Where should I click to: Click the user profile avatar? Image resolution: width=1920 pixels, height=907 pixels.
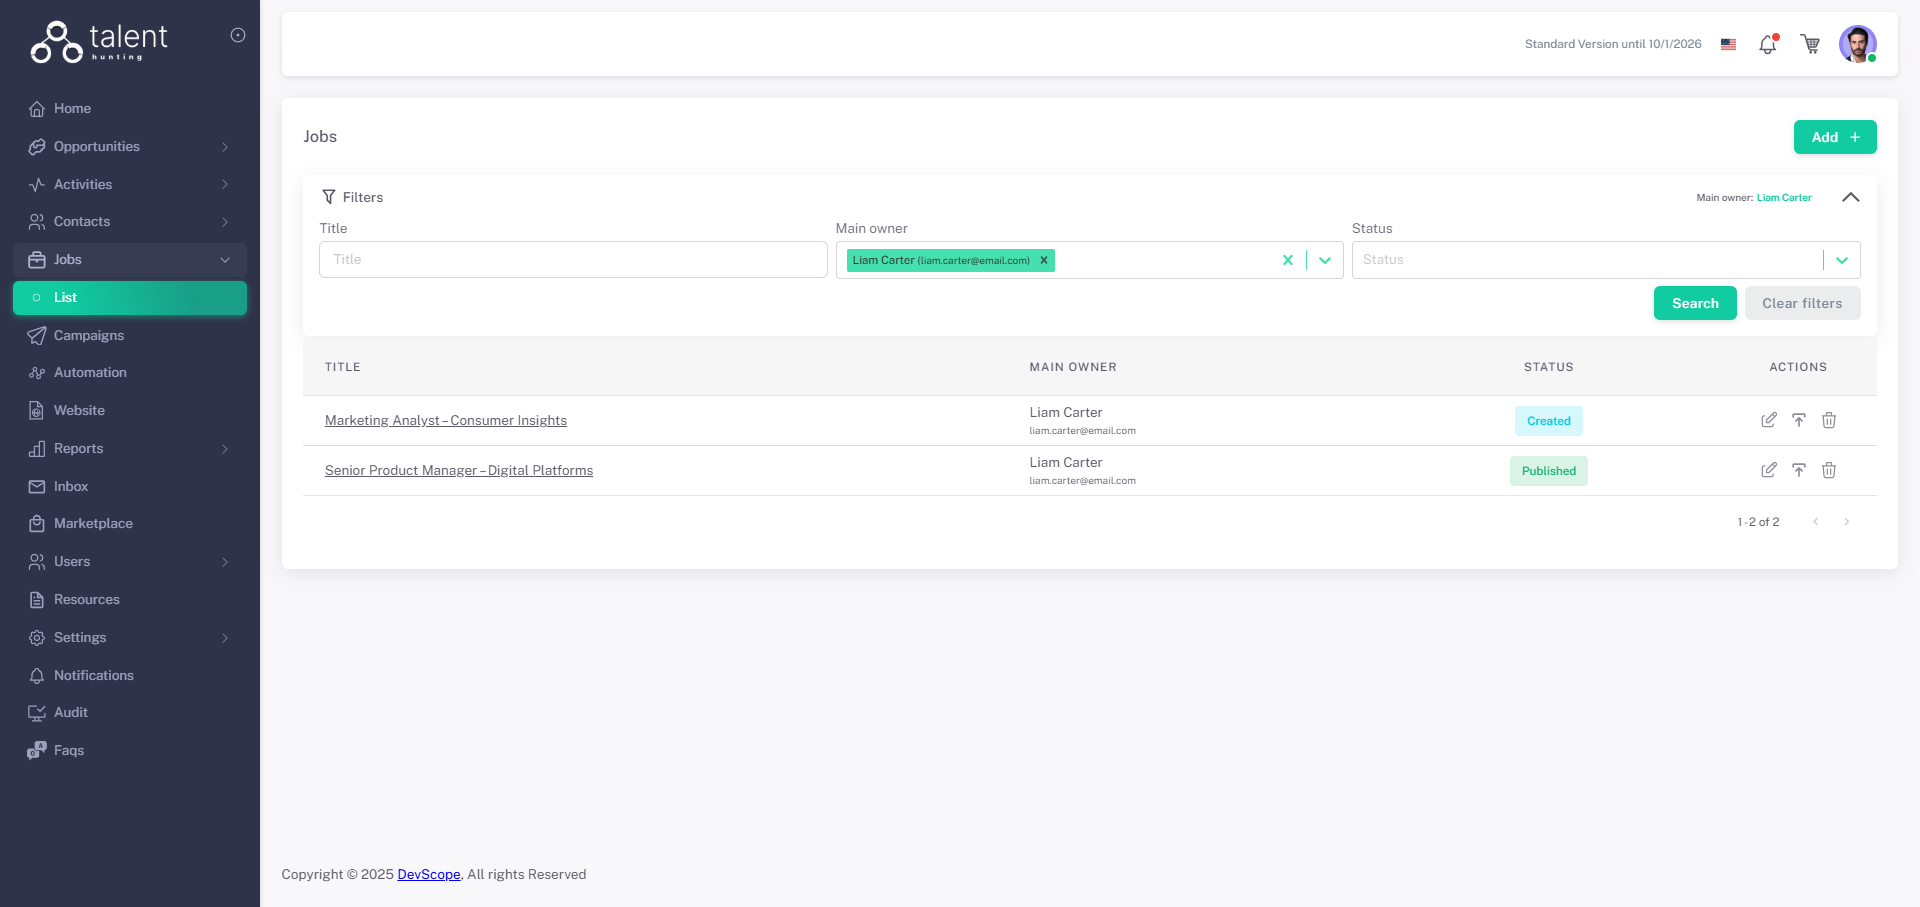1857,45
